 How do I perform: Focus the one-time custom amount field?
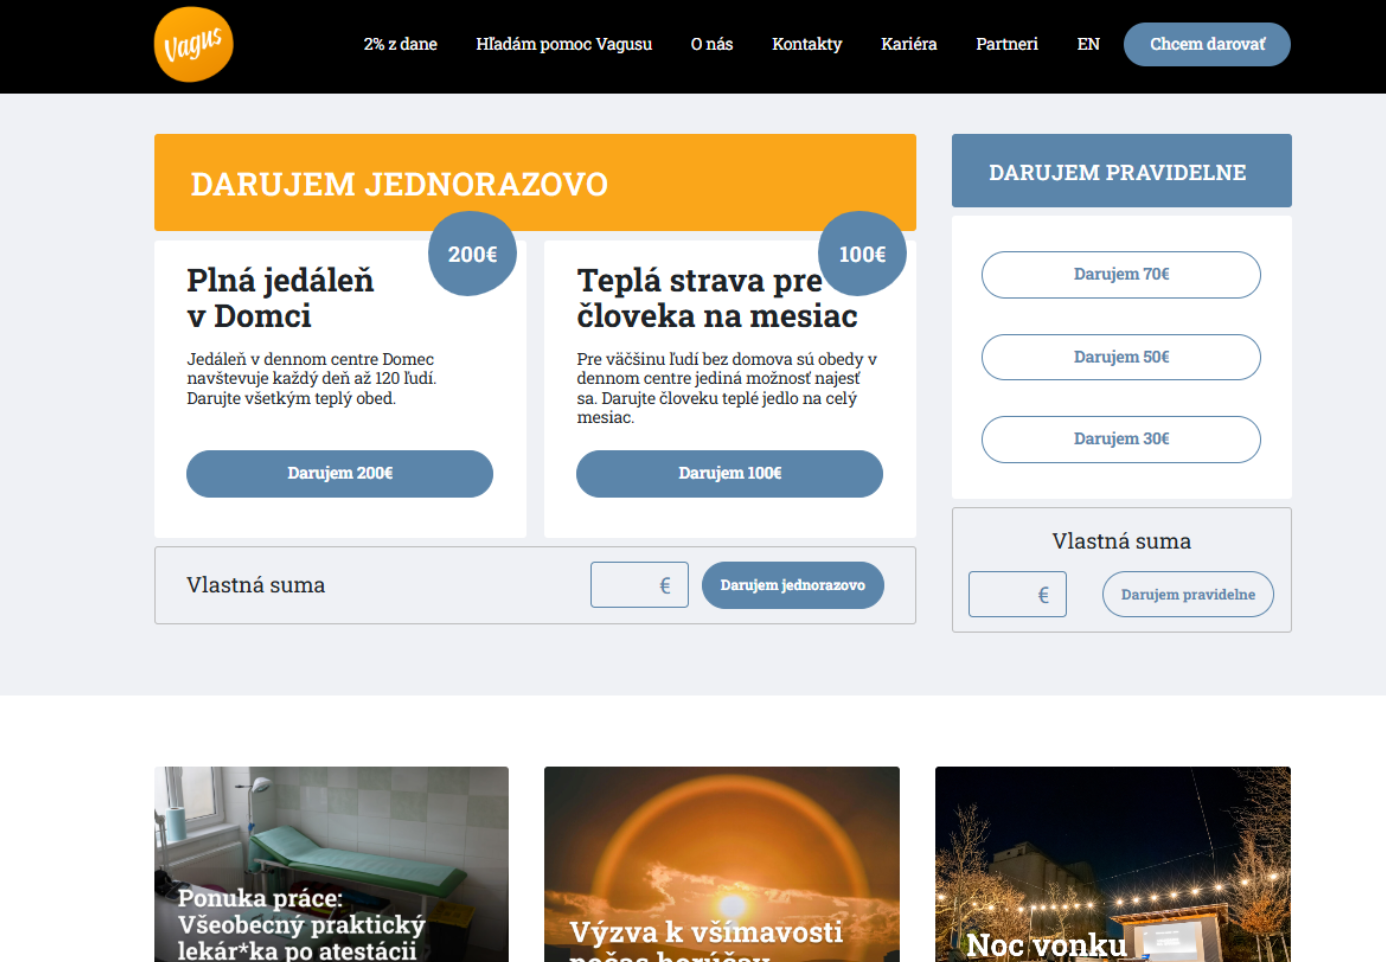[x=639, y=585]
